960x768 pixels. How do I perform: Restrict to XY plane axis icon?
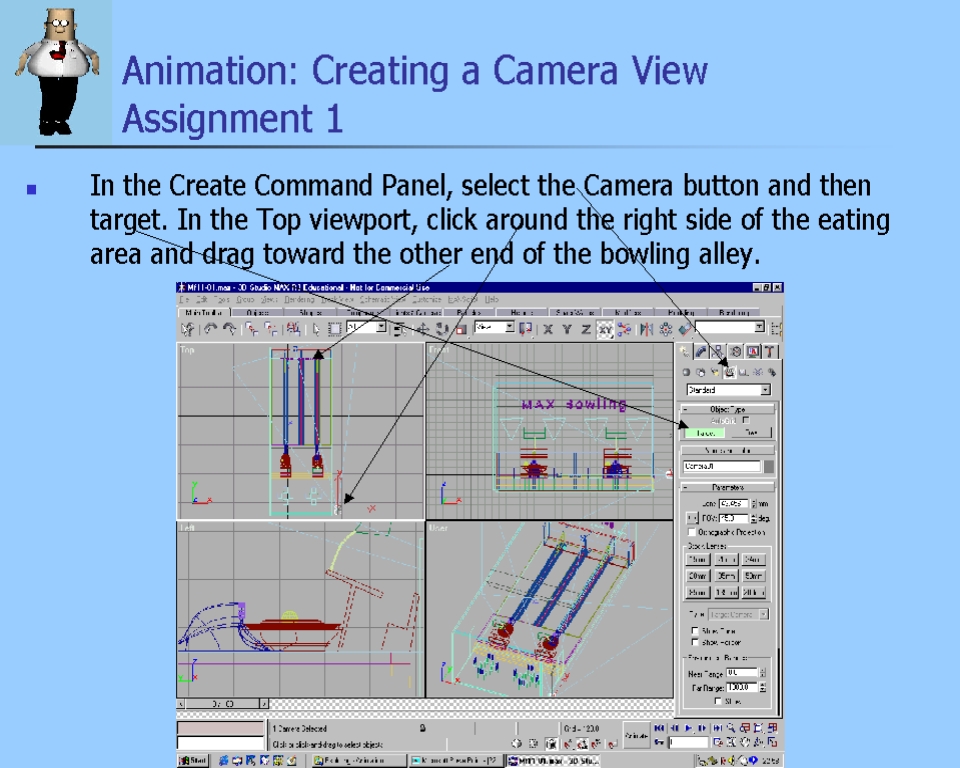tap(604, 328)
